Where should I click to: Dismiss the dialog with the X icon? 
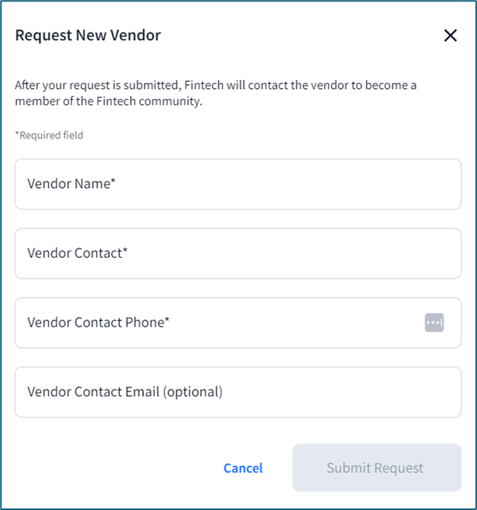450,35
